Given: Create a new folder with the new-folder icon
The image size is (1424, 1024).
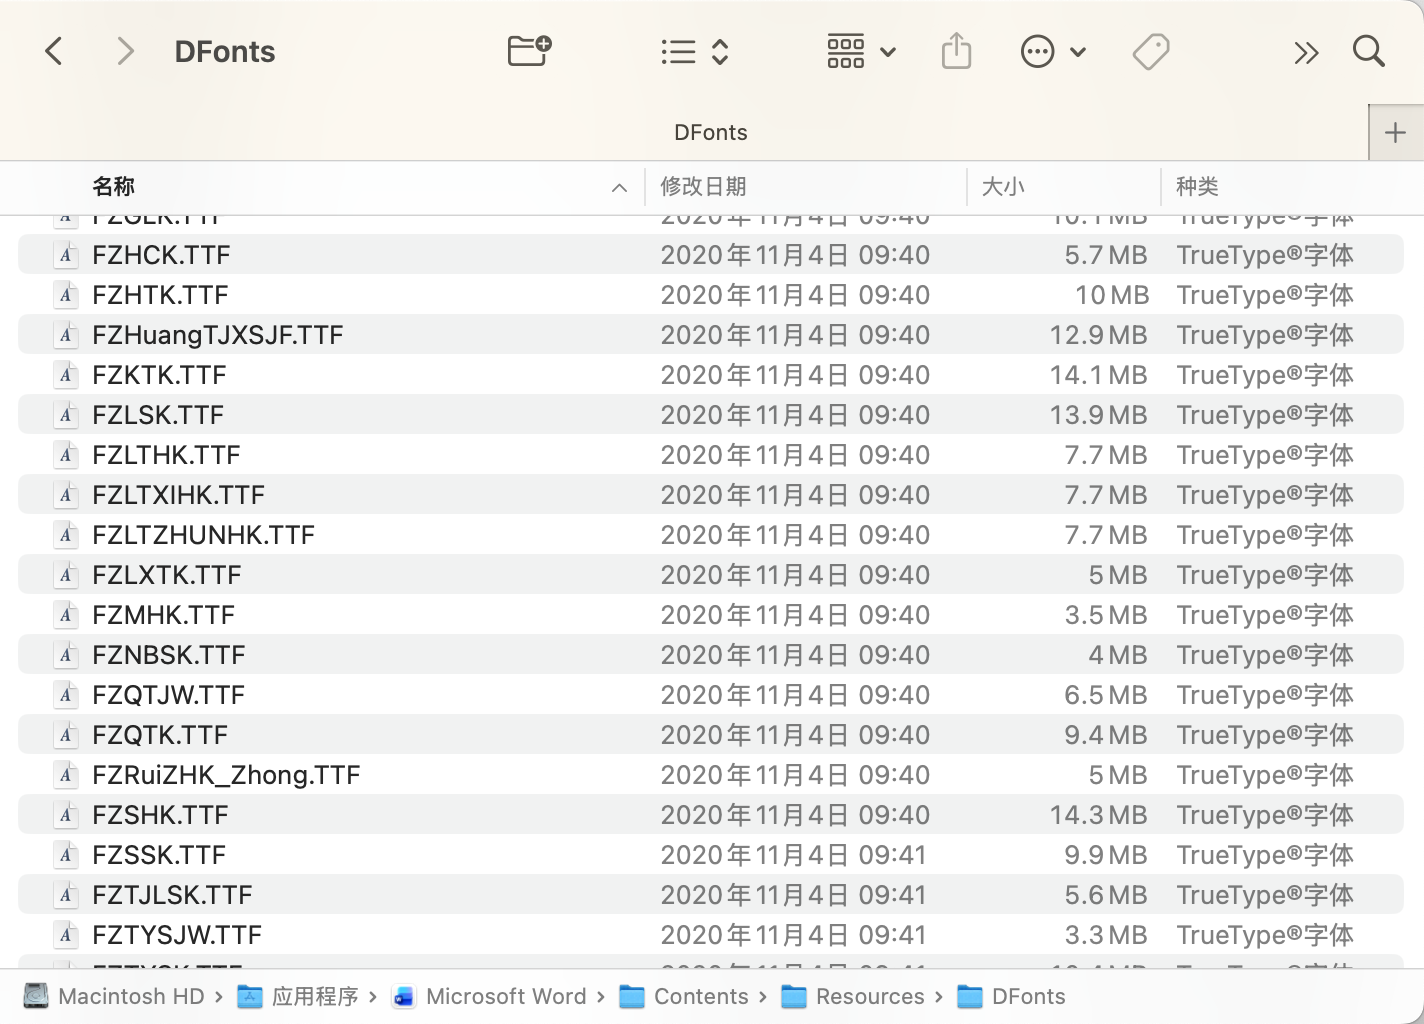Looking at the screenshot, I should [x=528, y=51].
